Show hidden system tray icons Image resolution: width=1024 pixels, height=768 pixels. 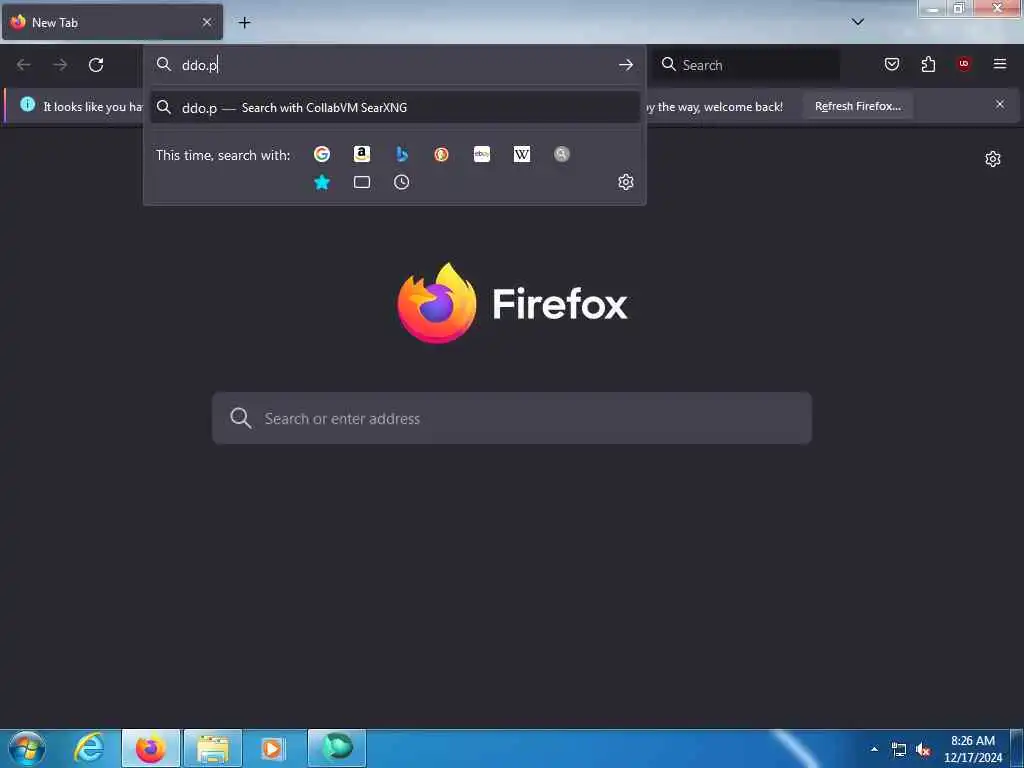874,749
